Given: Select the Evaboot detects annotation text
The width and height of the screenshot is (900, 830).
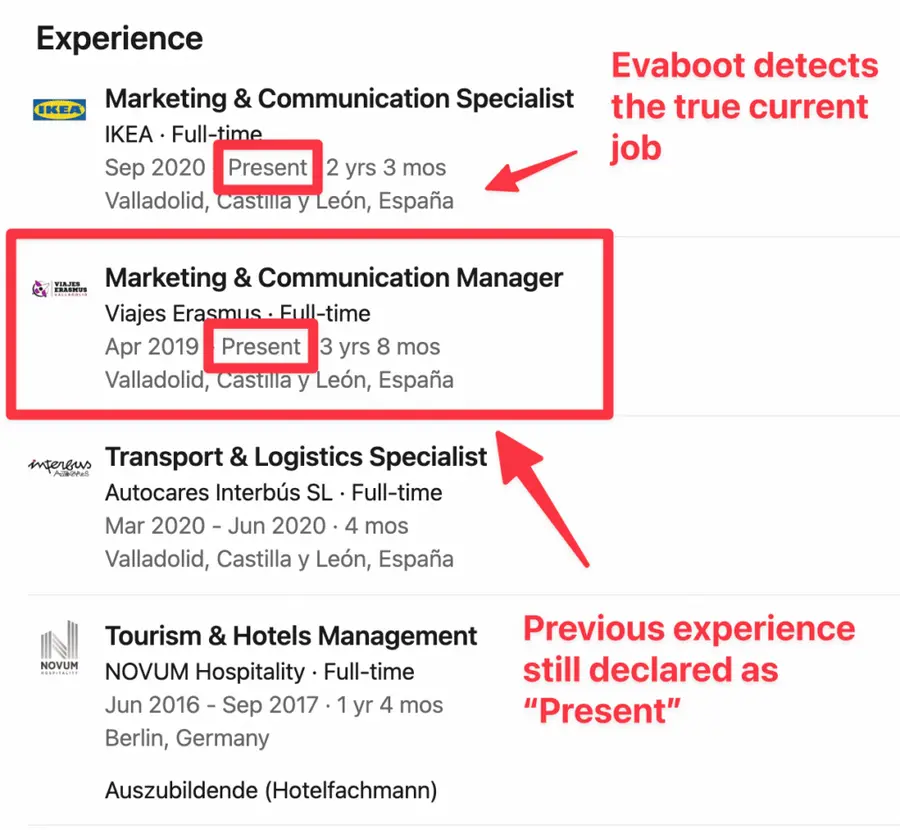Looking at the screenshot, I should click(744, 106).
